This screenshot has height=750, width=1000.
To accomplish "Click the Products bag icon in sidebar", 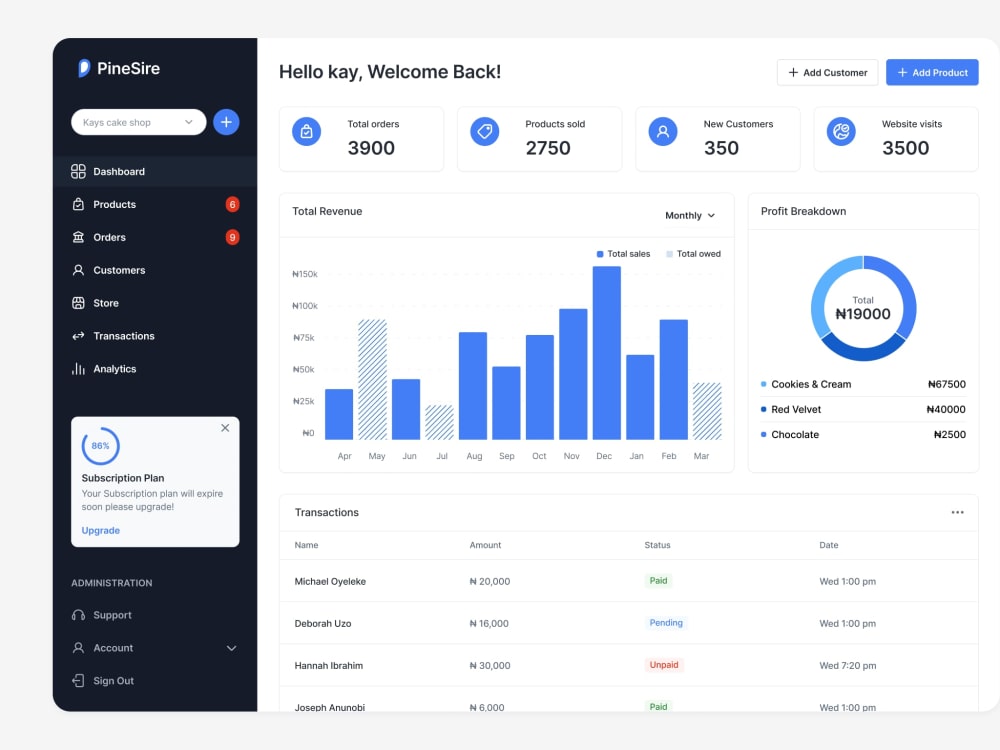I will 78,204.
